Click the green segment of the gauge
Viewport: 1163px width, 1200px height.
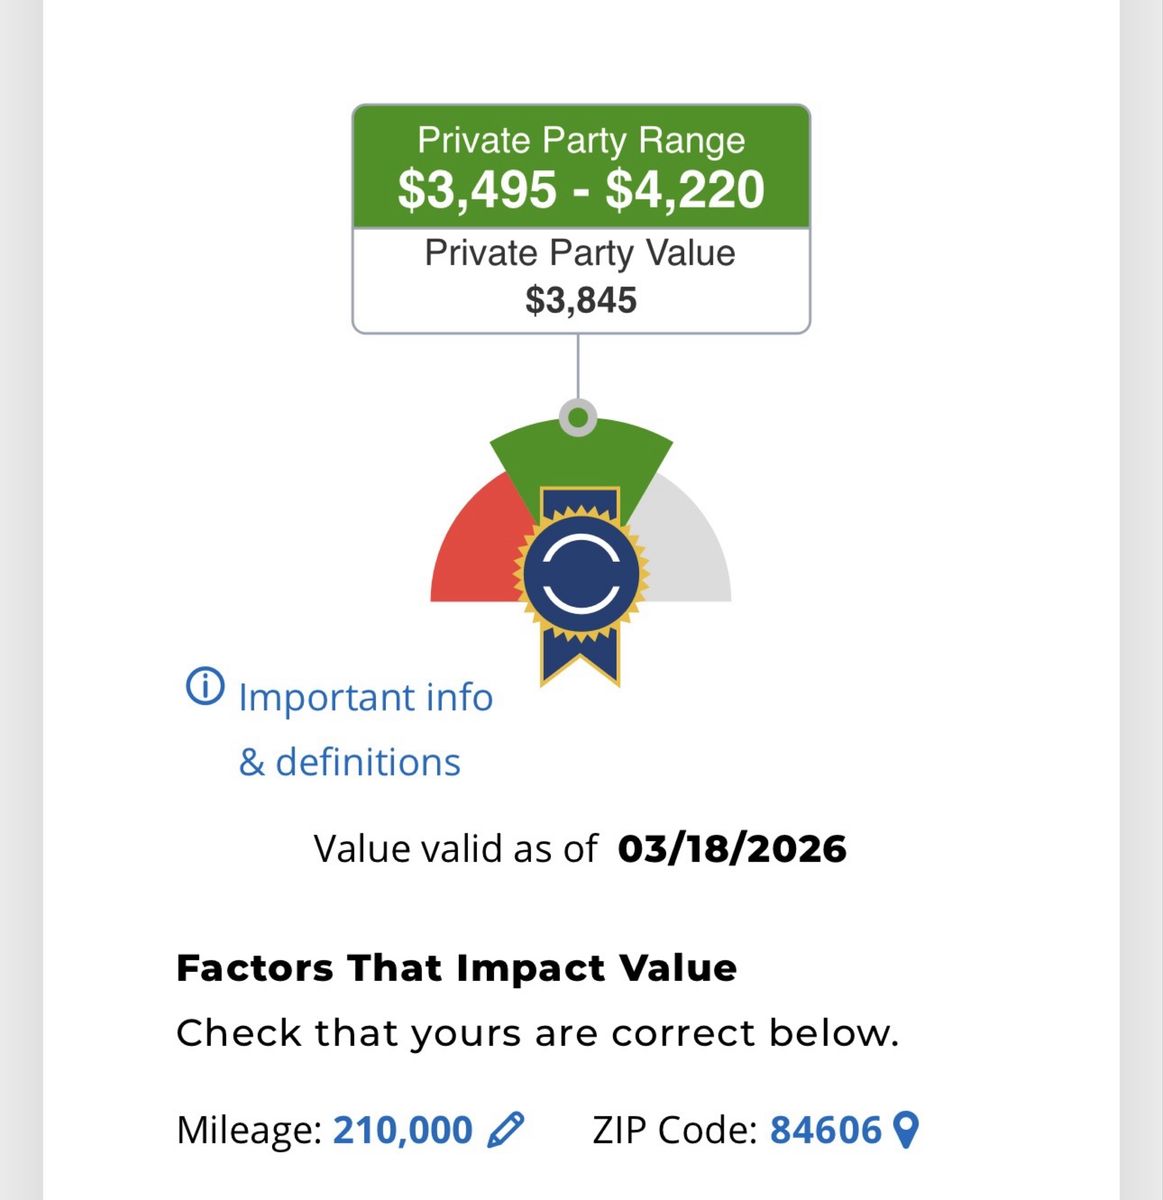580,455
